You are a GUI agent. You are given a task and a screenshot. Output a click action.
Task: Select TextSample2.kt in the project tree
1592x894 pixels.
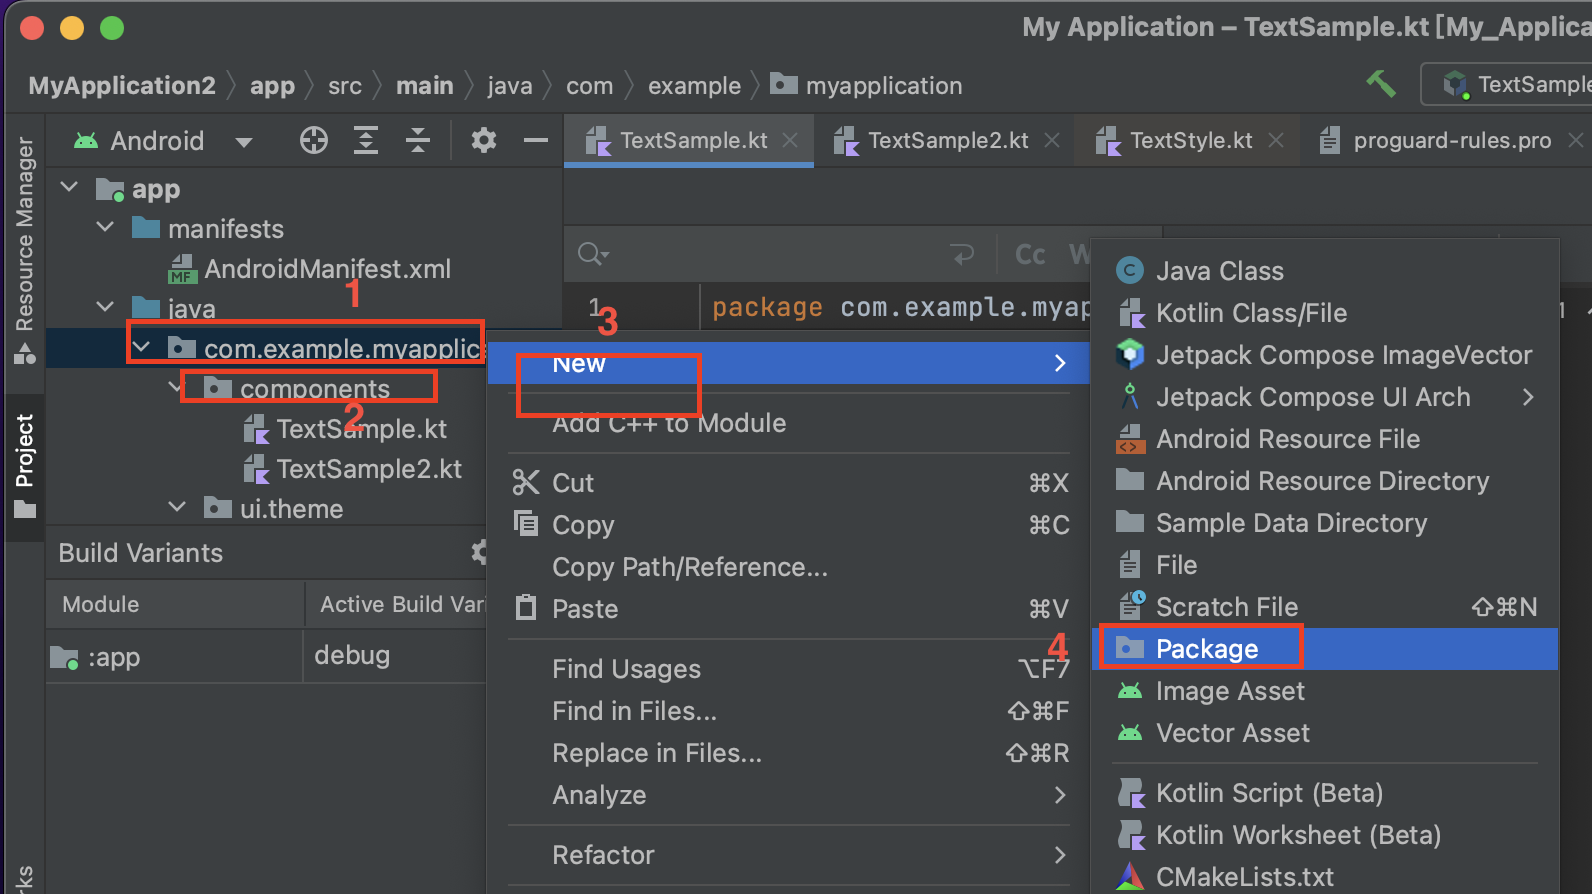coord(354,469)
